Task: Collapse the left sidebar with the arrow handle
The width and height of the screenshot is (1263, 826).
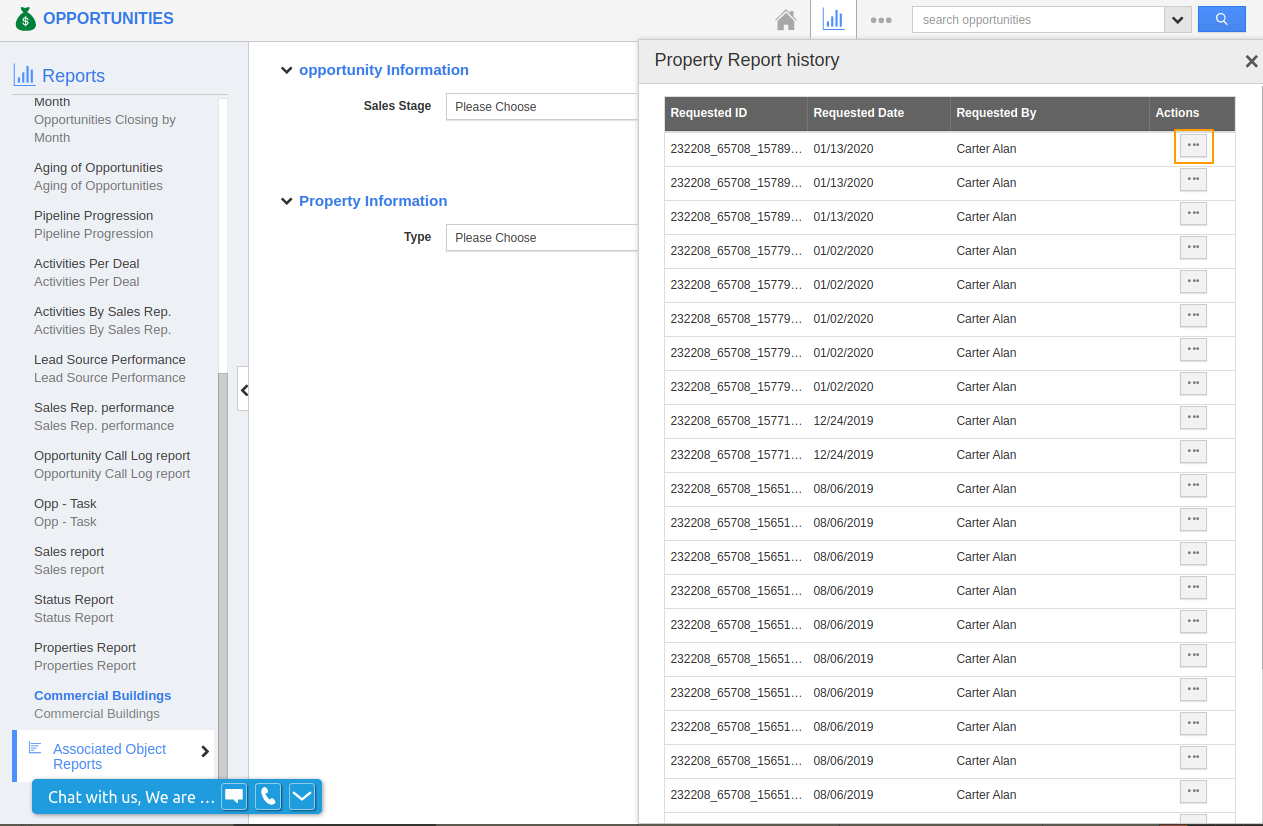Action: click(x=243, y=390)
